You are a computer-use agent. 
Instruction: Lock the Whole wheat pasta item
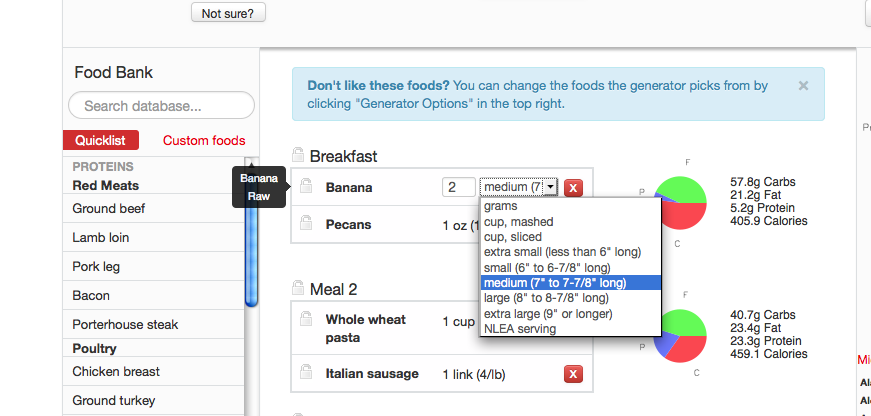pos(306,319)
